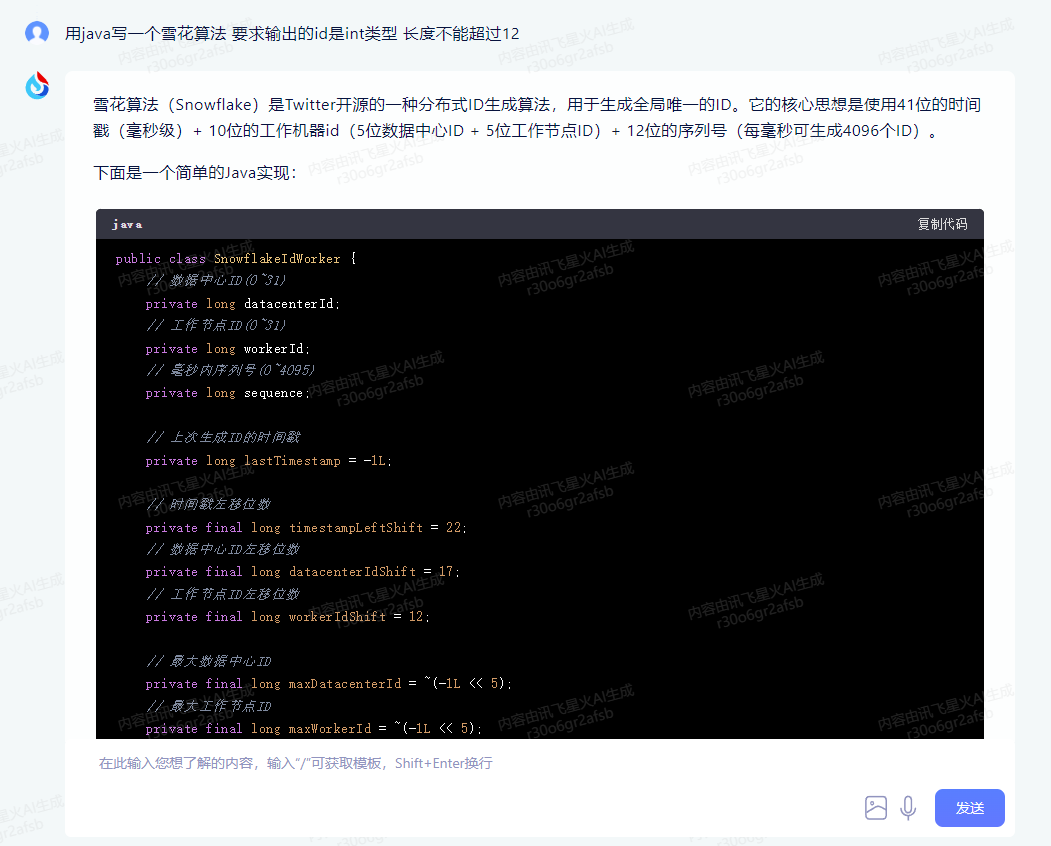Screen dimensions: 1051x846
Task: Open the image upload icon
Action: coord(876,807)
